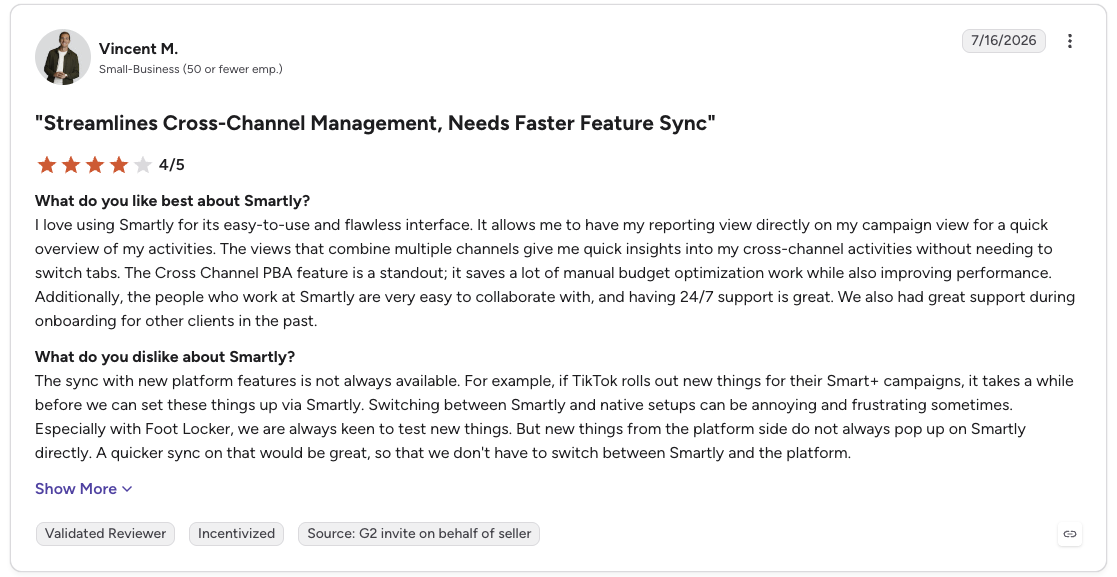Viewport: 1117px width, 577px height.
Task: Click the Incentivized badge
Action: (x=237, y=534)
